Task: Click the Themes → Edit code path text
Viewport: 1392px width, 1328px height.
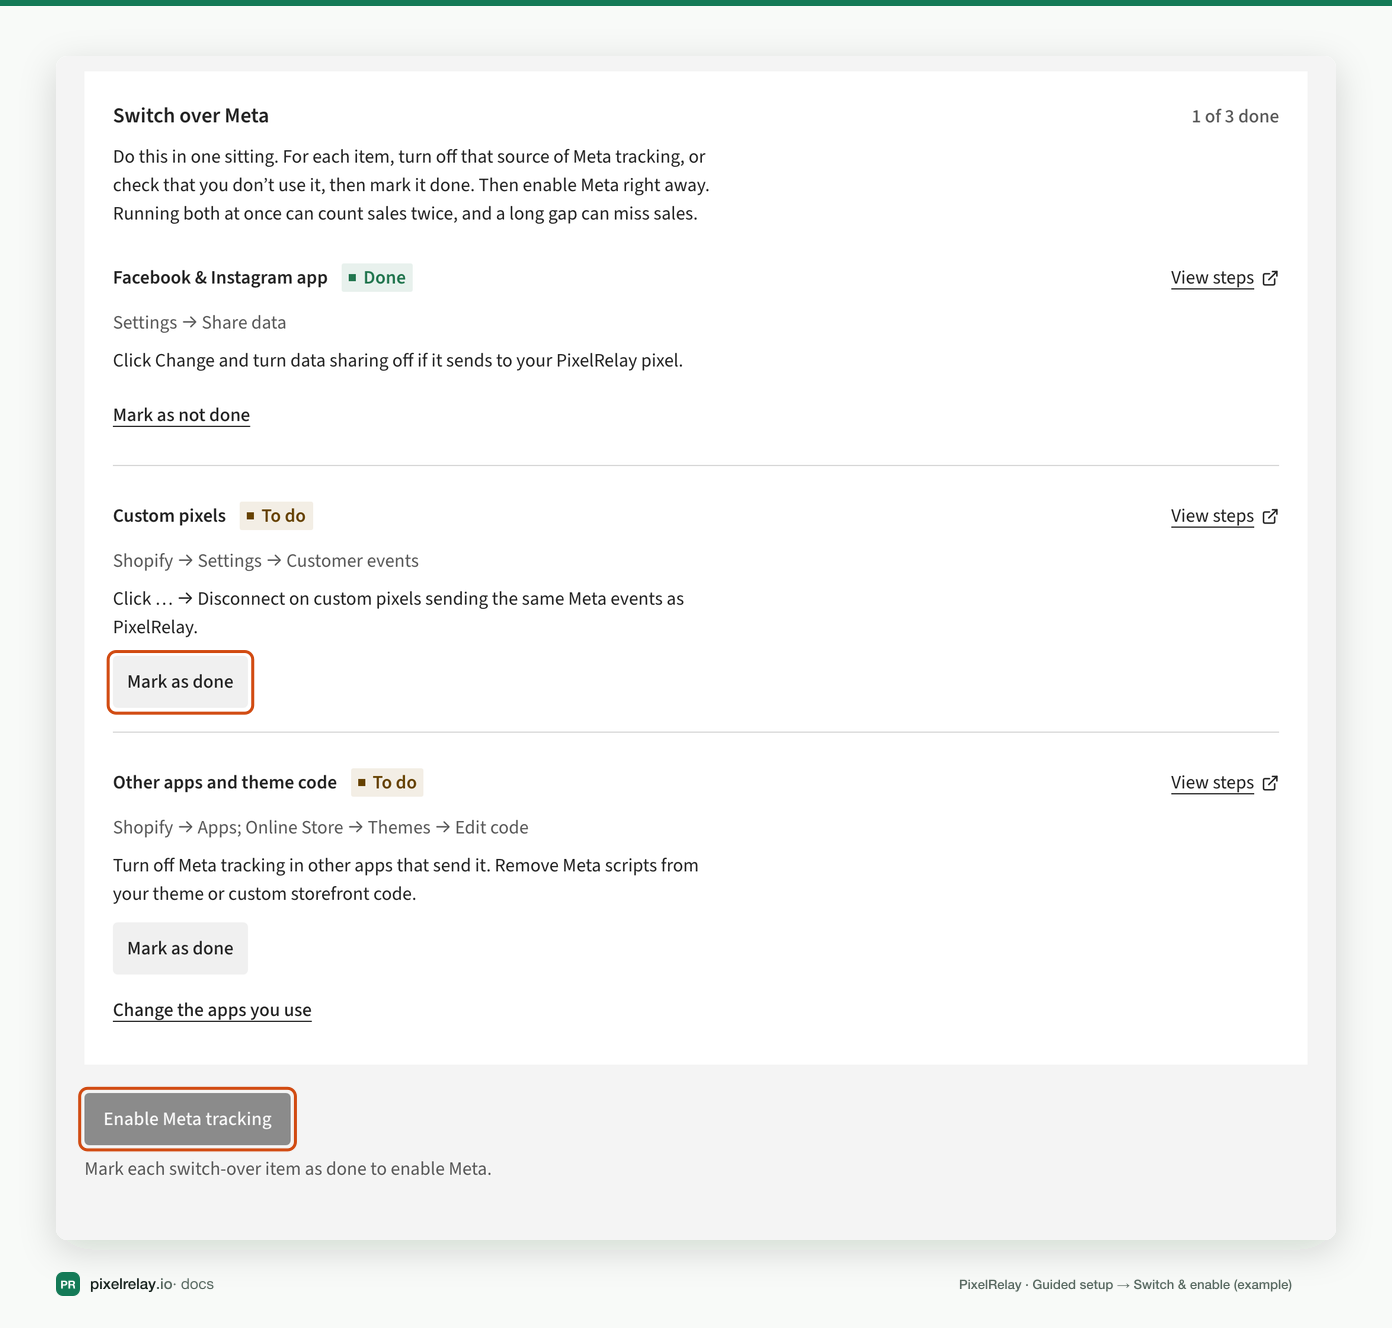Action: tap(448, 828)
